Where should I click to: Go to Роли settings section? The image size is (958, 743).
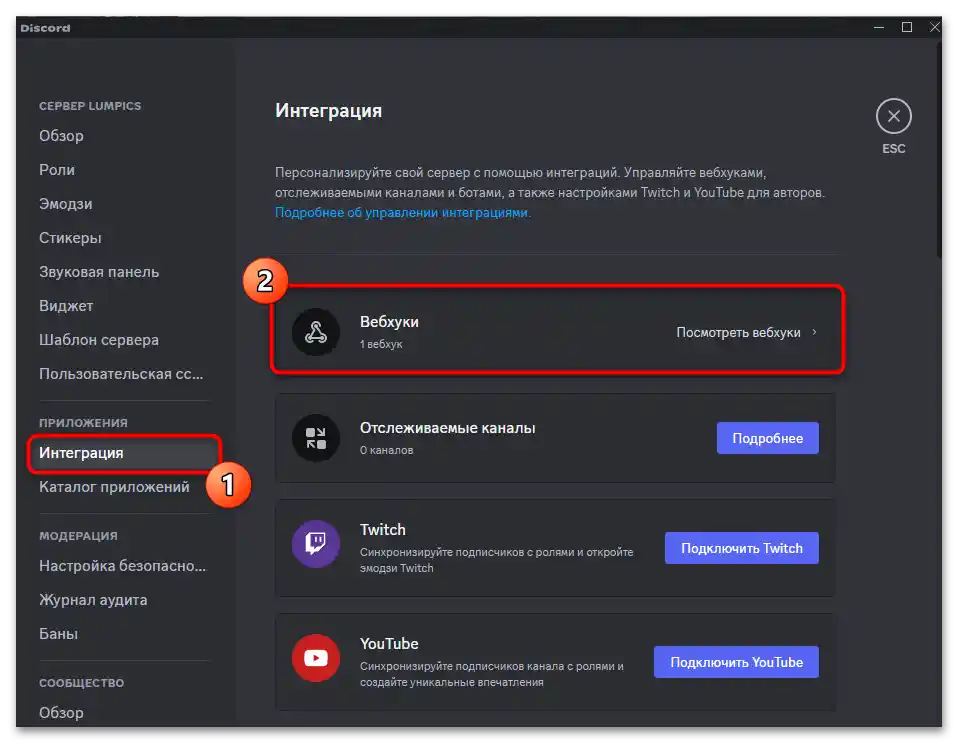pos(57,170)
